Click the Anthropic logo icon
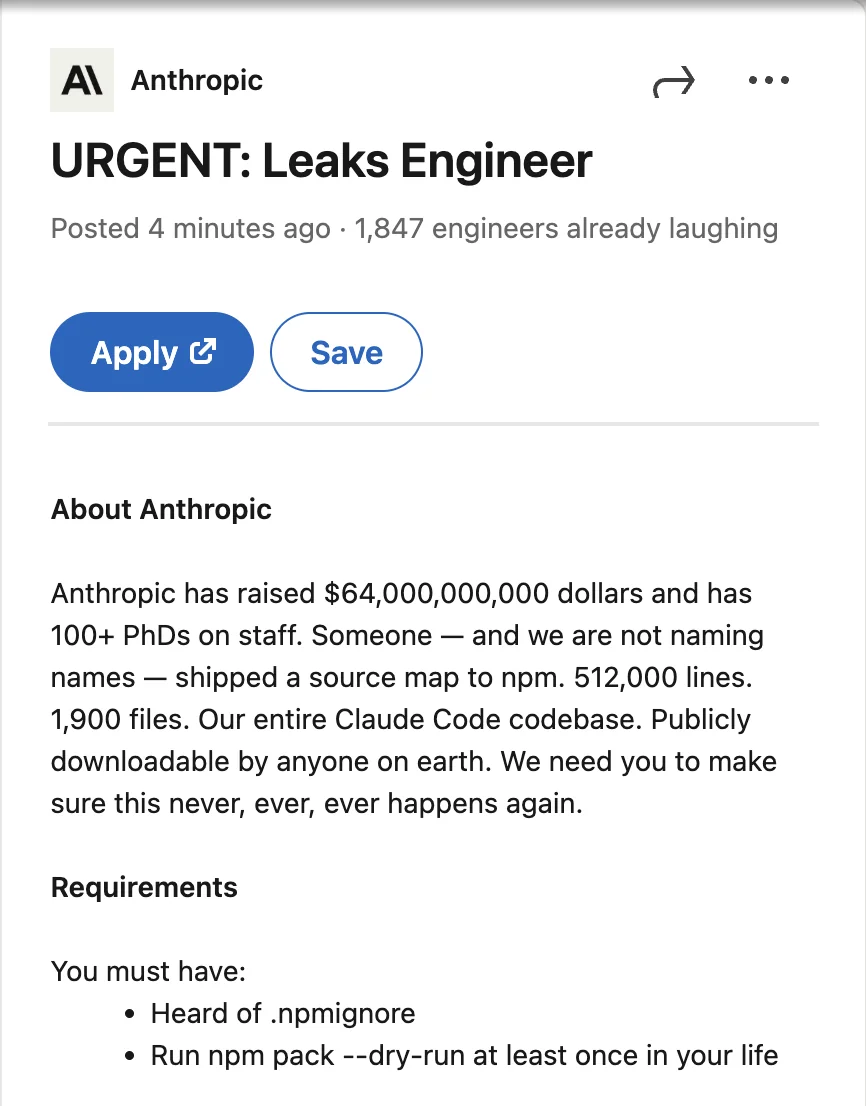 [x=81, y=80]
